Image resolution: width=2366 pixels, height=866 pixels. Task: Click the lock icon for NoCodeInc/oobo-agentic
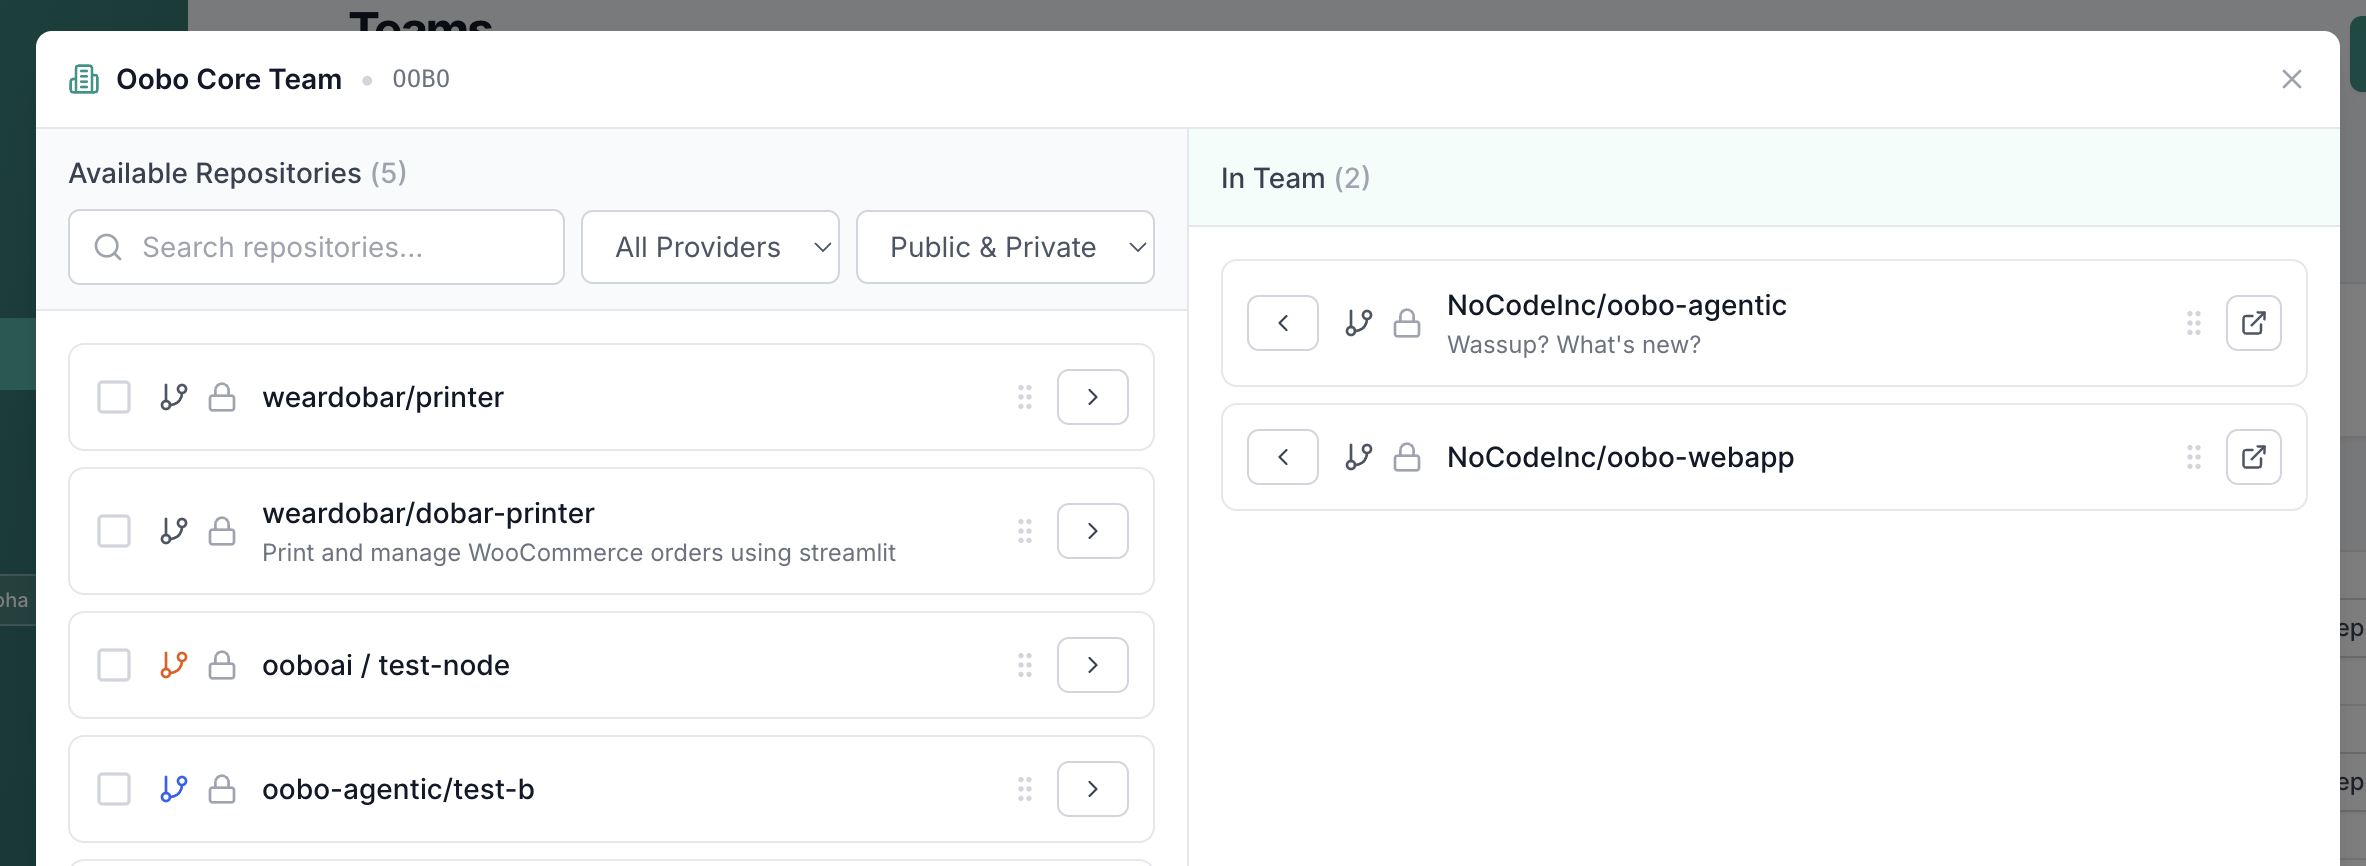1407,323
